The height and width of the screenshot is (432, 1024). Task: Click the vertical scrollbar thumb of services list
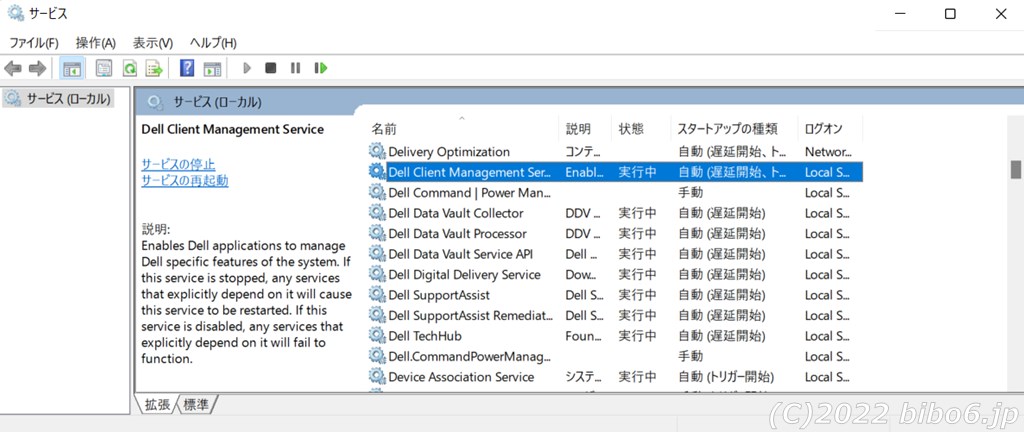[x=1016, y=170]
